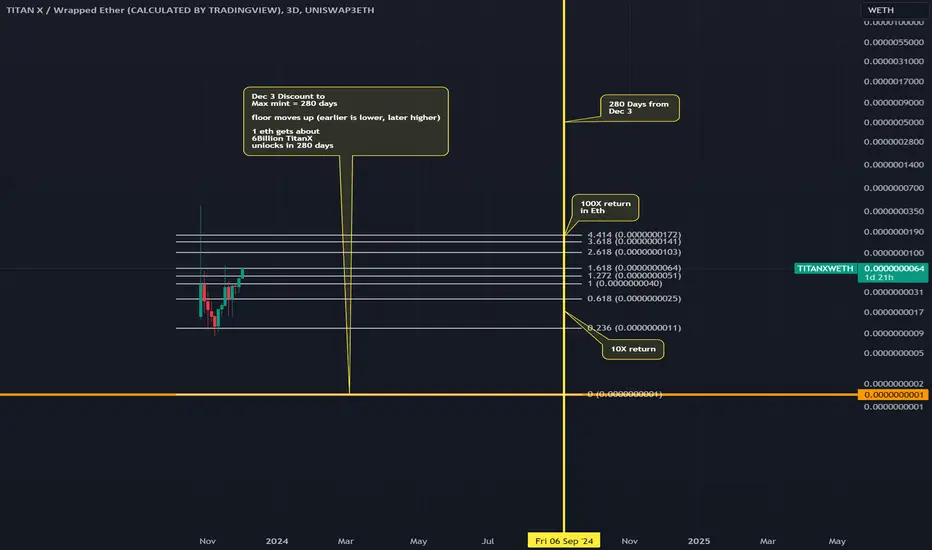
Task: Click the 0.0000017000 price scale value
Action: (893, 81)
